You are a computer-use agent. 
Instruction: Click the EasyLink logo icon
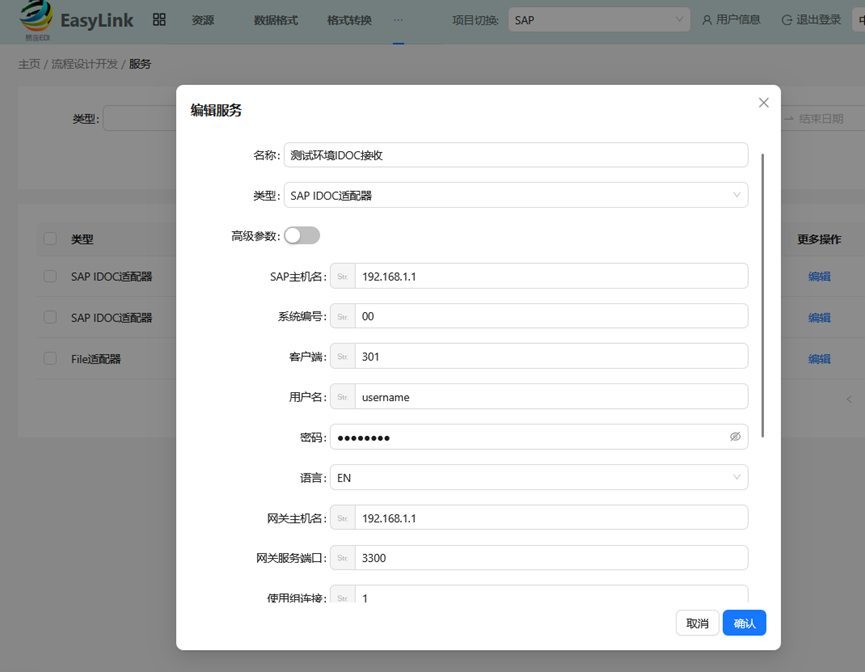coord(37,18)
